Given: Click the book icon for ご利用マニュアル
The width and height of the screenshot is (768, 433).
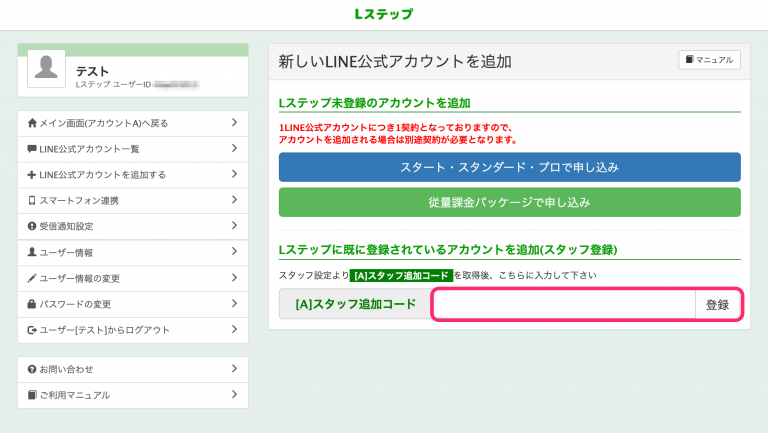Looking at the screenshot, I should pos(32,395).
